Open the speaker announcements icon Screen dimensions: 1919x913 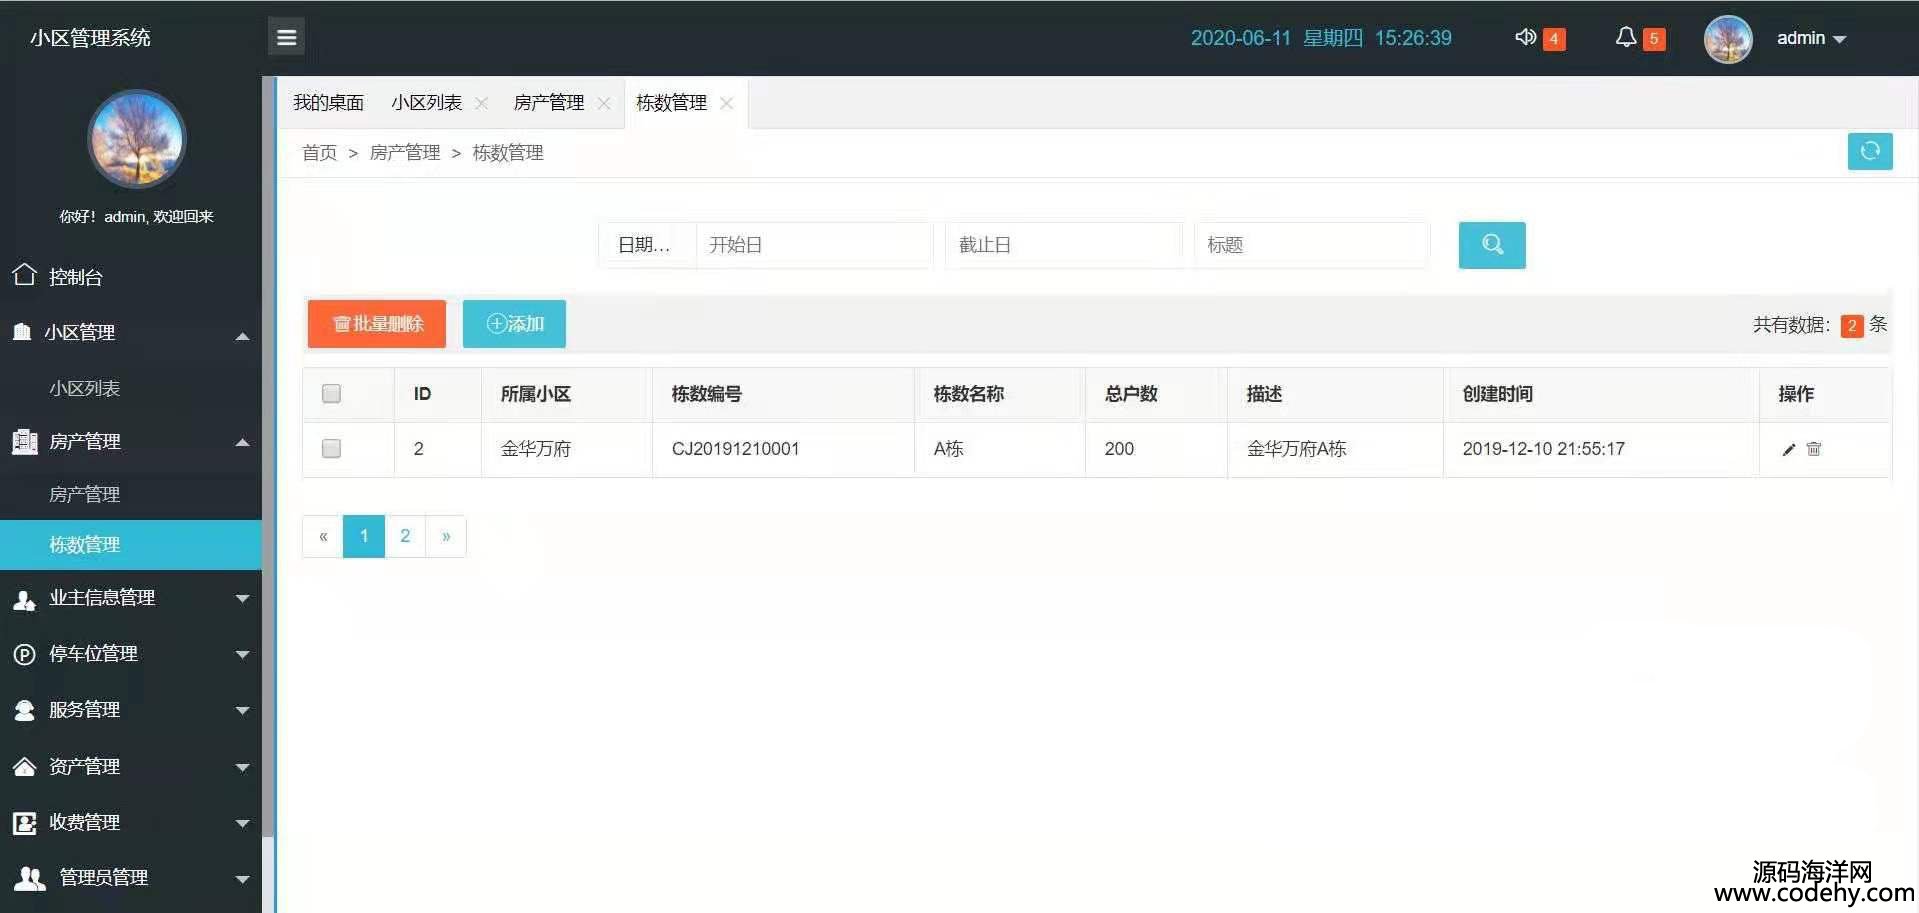(x=1525, y=37)
